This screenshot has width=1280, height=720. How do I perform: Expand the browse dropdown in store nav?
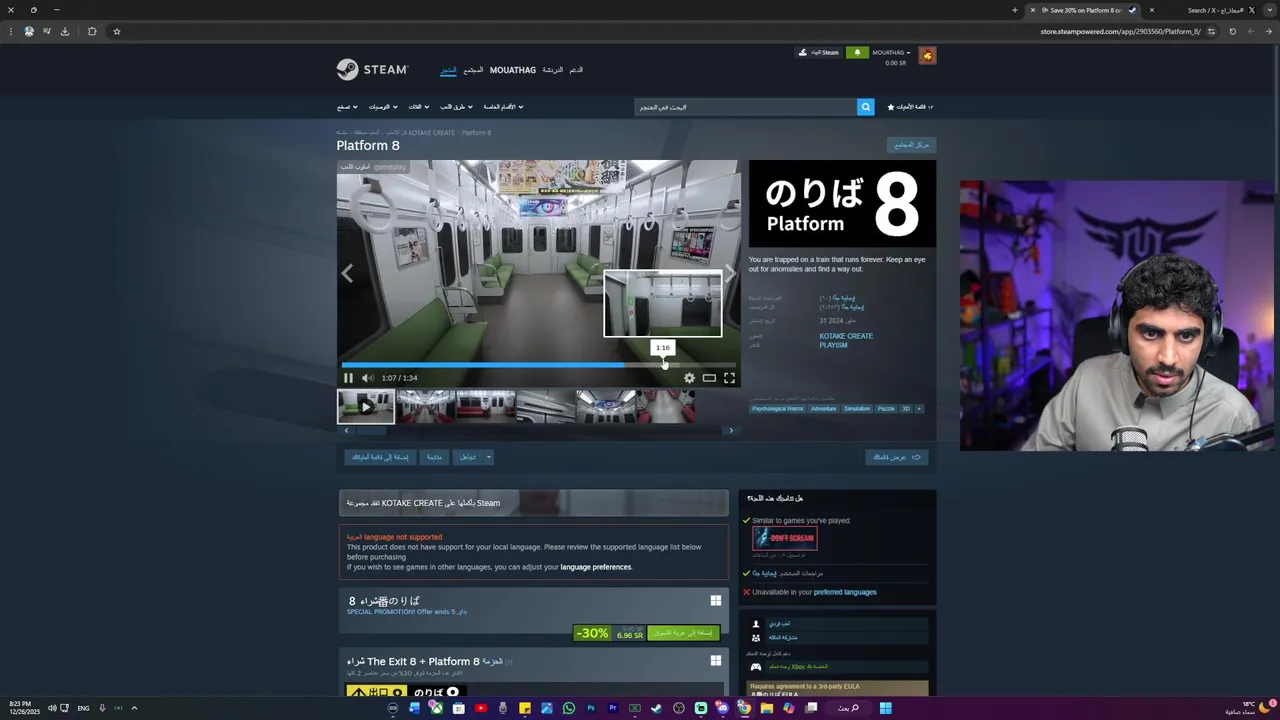click(x=347, y=107)
